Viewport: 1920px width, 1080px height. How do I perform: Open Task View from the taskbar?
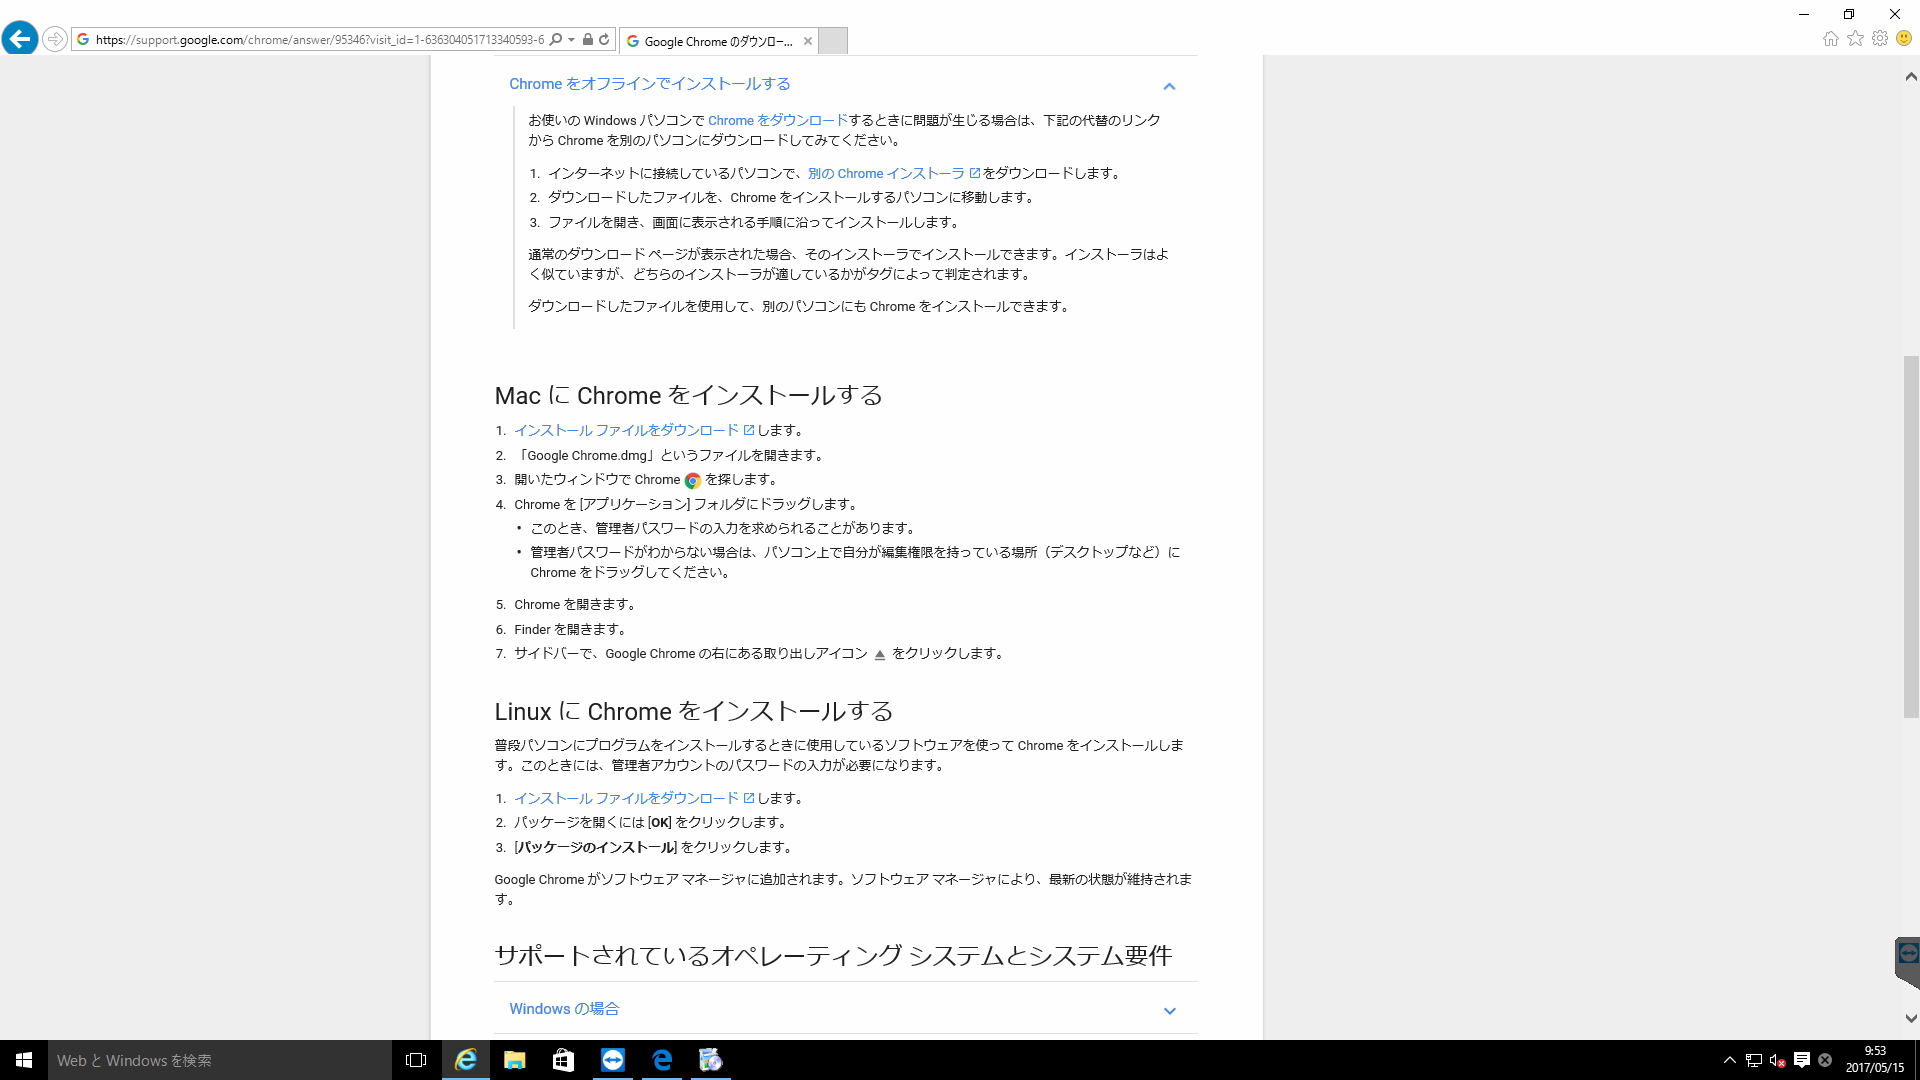click(x=416, y=1060)
